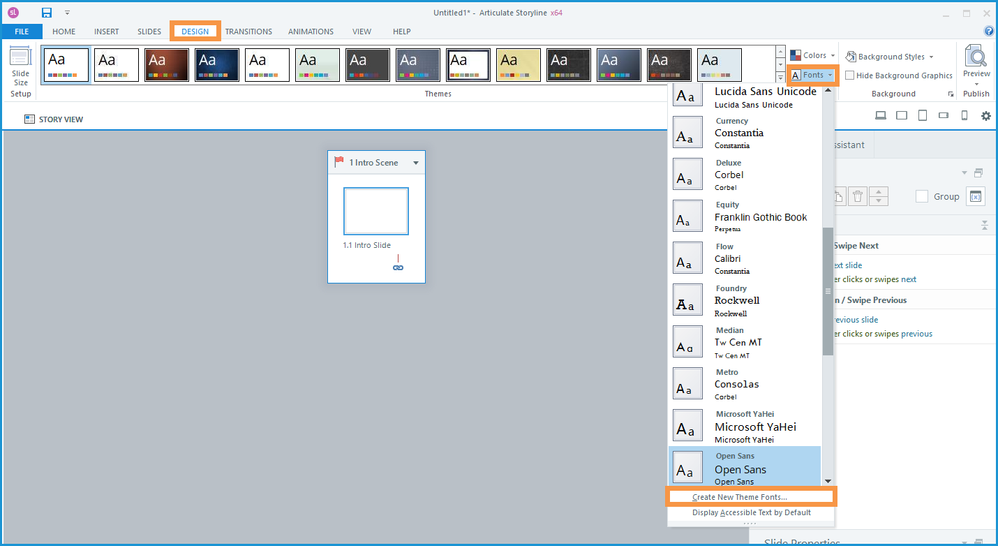This screenshot has width=998, height=546.
Task: Switch to the SLIDES ribbon tab
Action: pyautogui.click(x=149, y=31)
